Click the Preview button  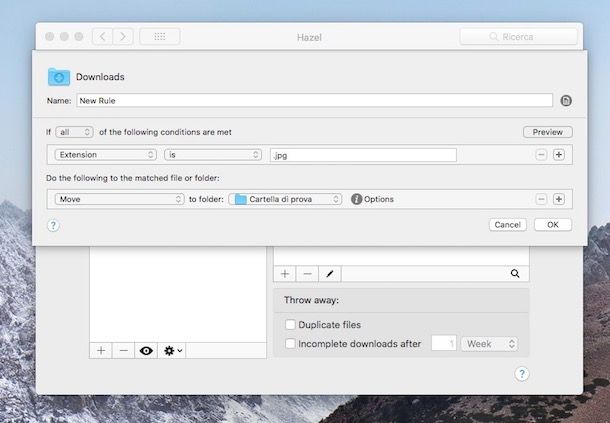click(x=547, y=132)
